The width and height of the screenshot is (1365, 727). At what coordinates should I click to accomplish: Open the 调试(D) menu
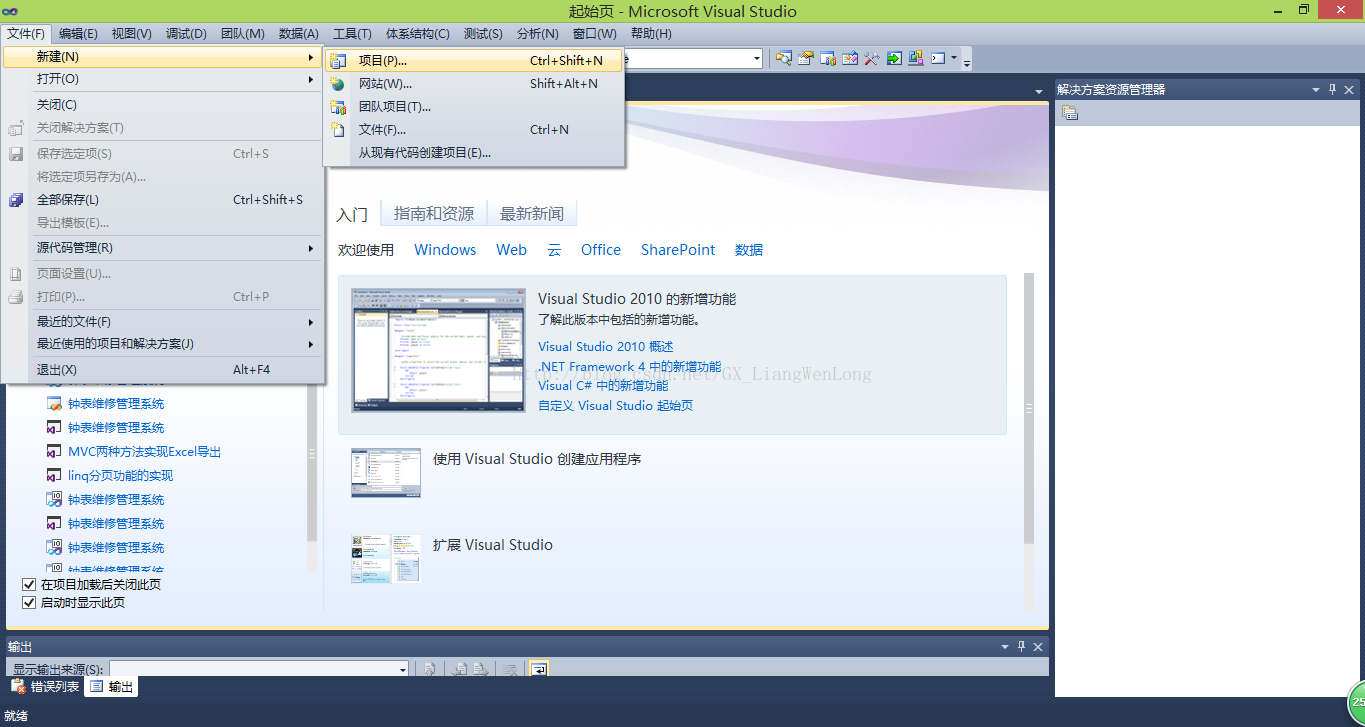tap(186, 33)
